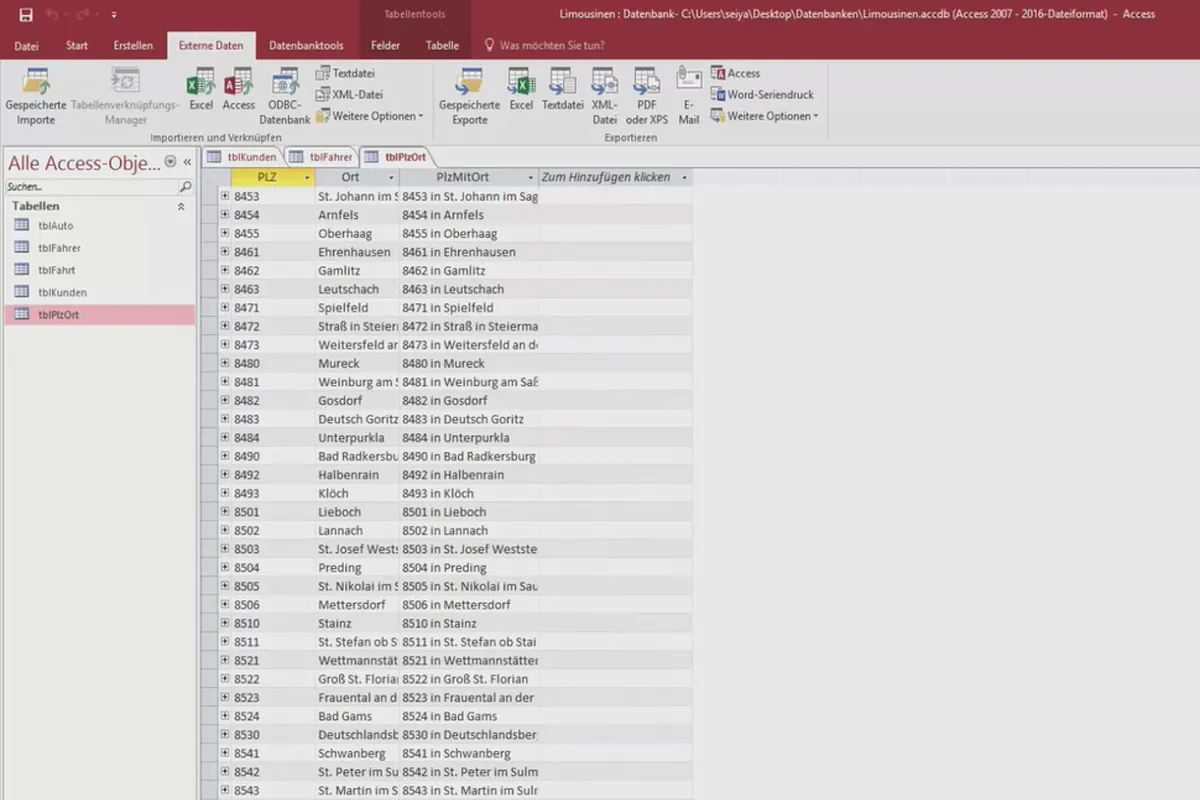Collapse the Tabellen group in navigation
This screenshot has height=800, width=1200.
tap(181, 206)
